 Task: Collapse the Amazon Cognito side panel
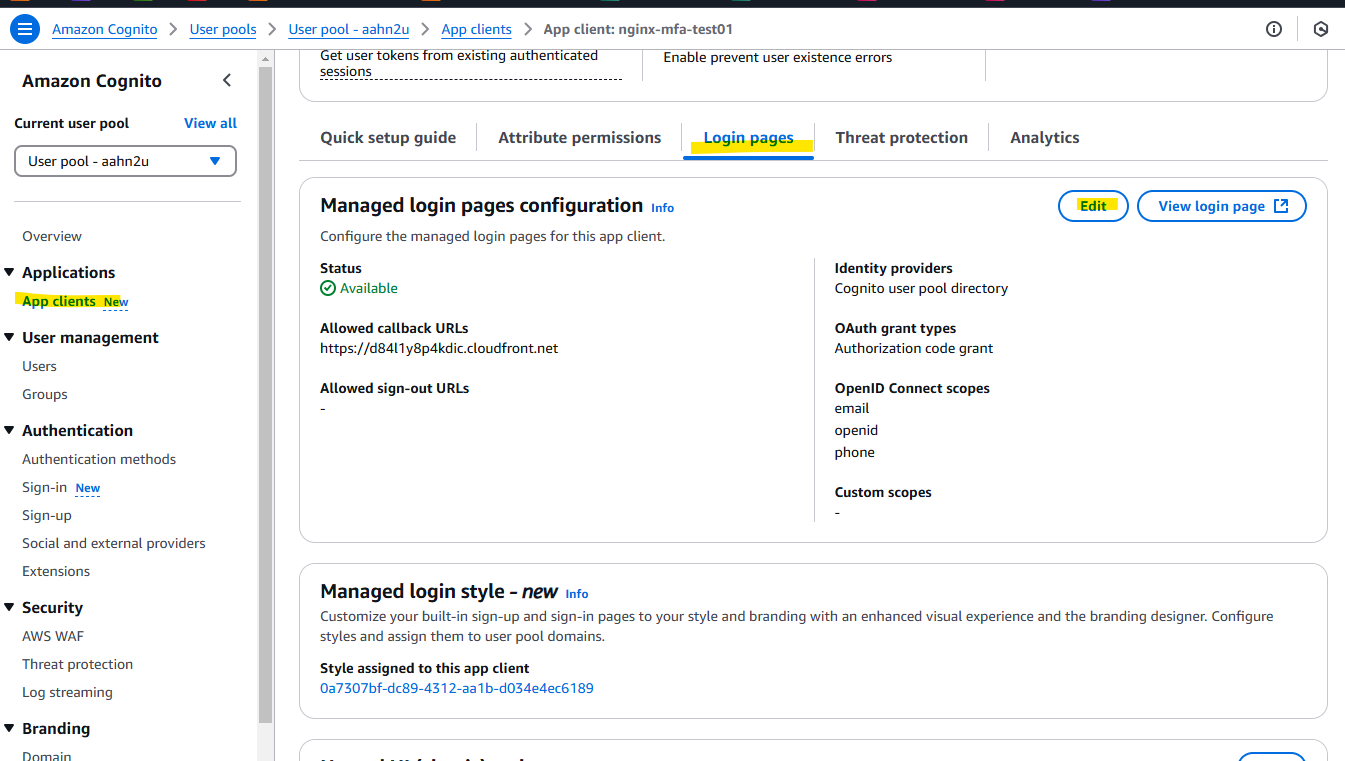tap(227, 80)
